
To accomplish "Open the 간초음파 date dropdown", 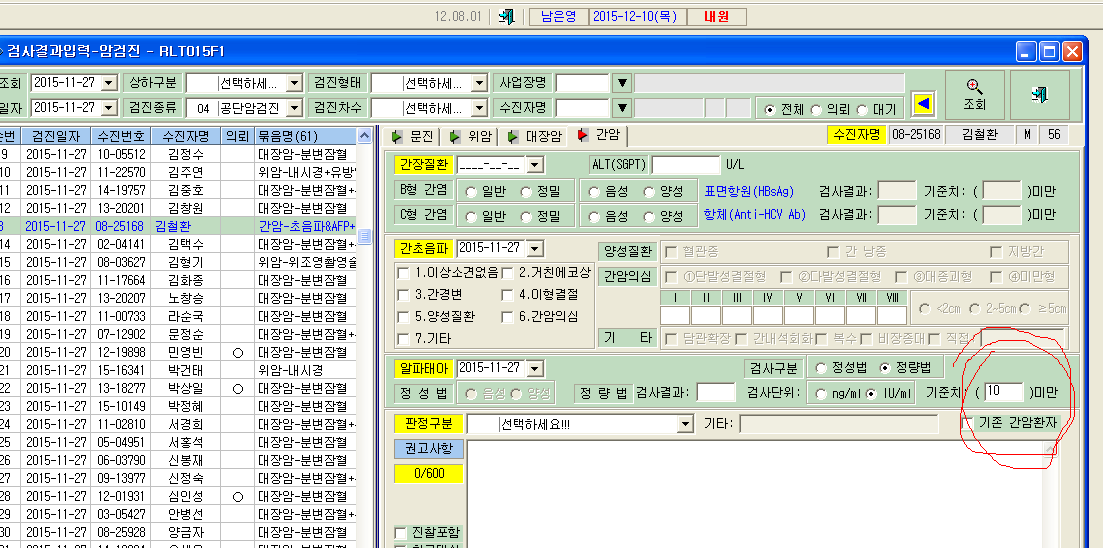I will tap(535, 248).
